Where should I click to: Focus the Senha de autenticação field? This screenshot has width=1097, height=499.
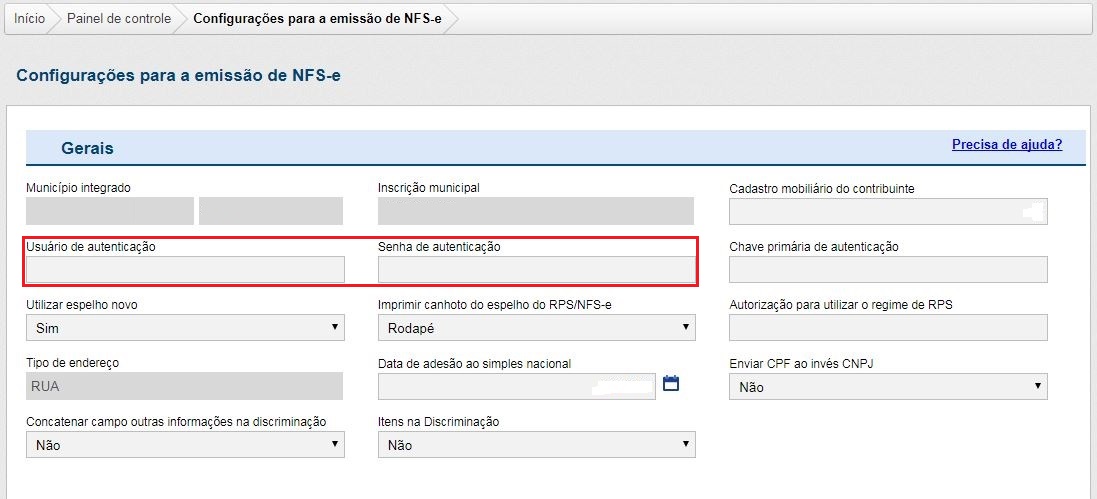coord(536,270)
